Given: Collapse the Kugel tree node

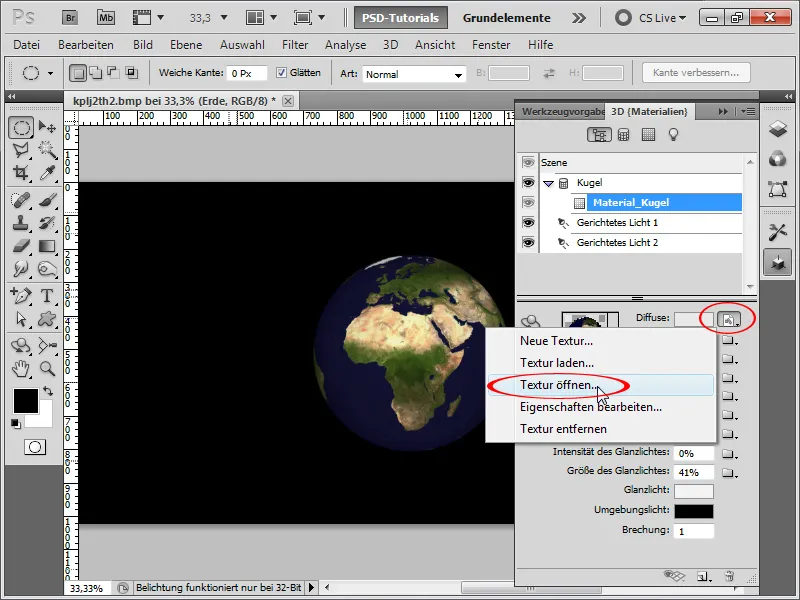Looking at the screenshot, I should (548, 183).
